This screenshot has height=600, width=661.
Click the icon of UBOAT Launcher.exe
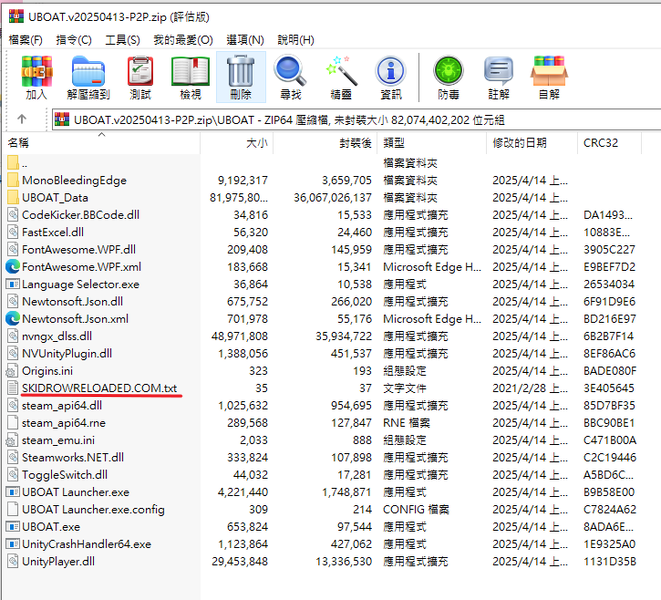pos(13,492)
